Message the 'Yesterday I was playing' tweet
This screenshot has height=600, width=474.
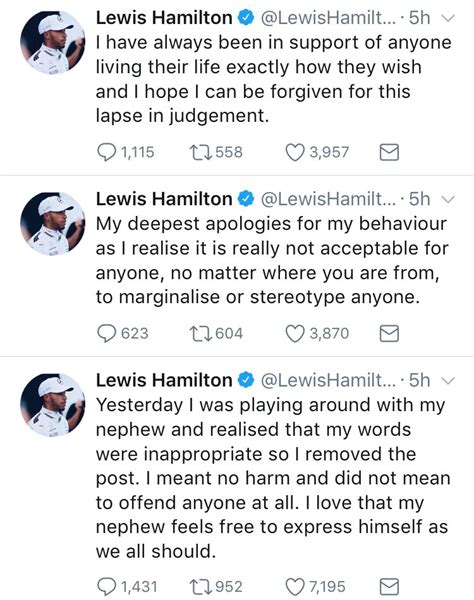[x=389, y=587]
